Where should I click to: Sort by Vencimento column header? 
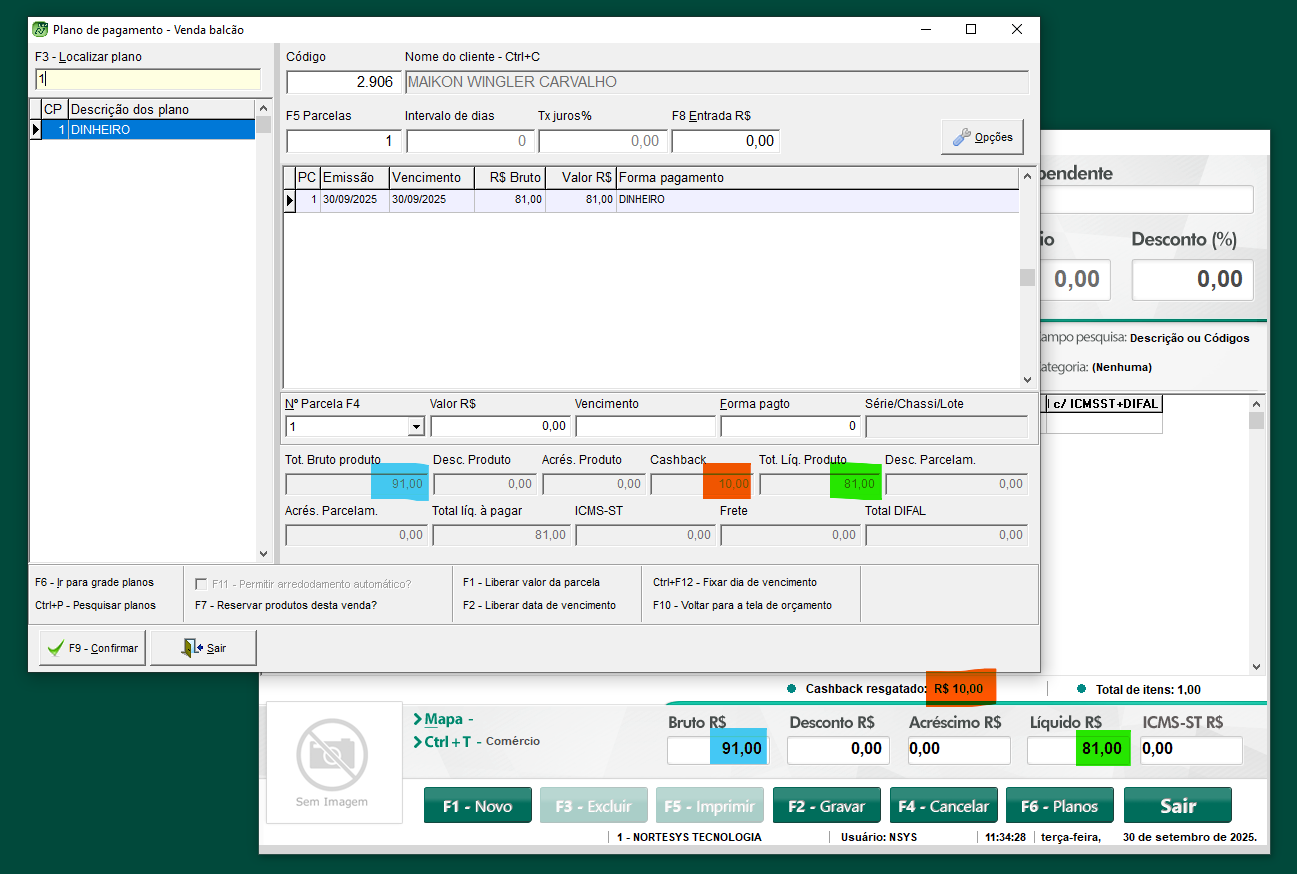(x=431, y=177)
